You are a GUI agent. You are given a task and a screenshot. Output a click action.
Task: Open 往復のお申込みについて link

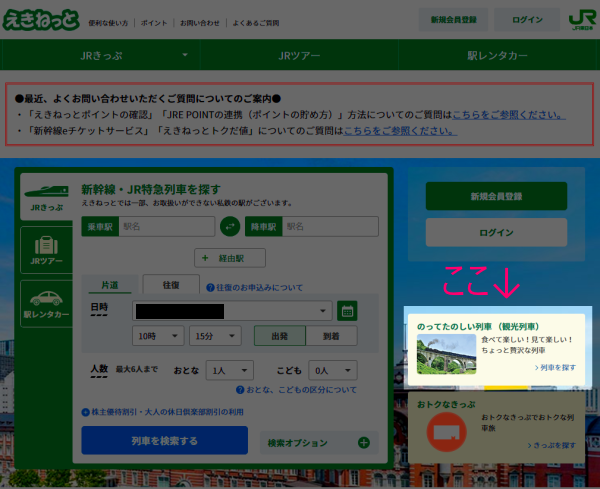pos(259,287)
